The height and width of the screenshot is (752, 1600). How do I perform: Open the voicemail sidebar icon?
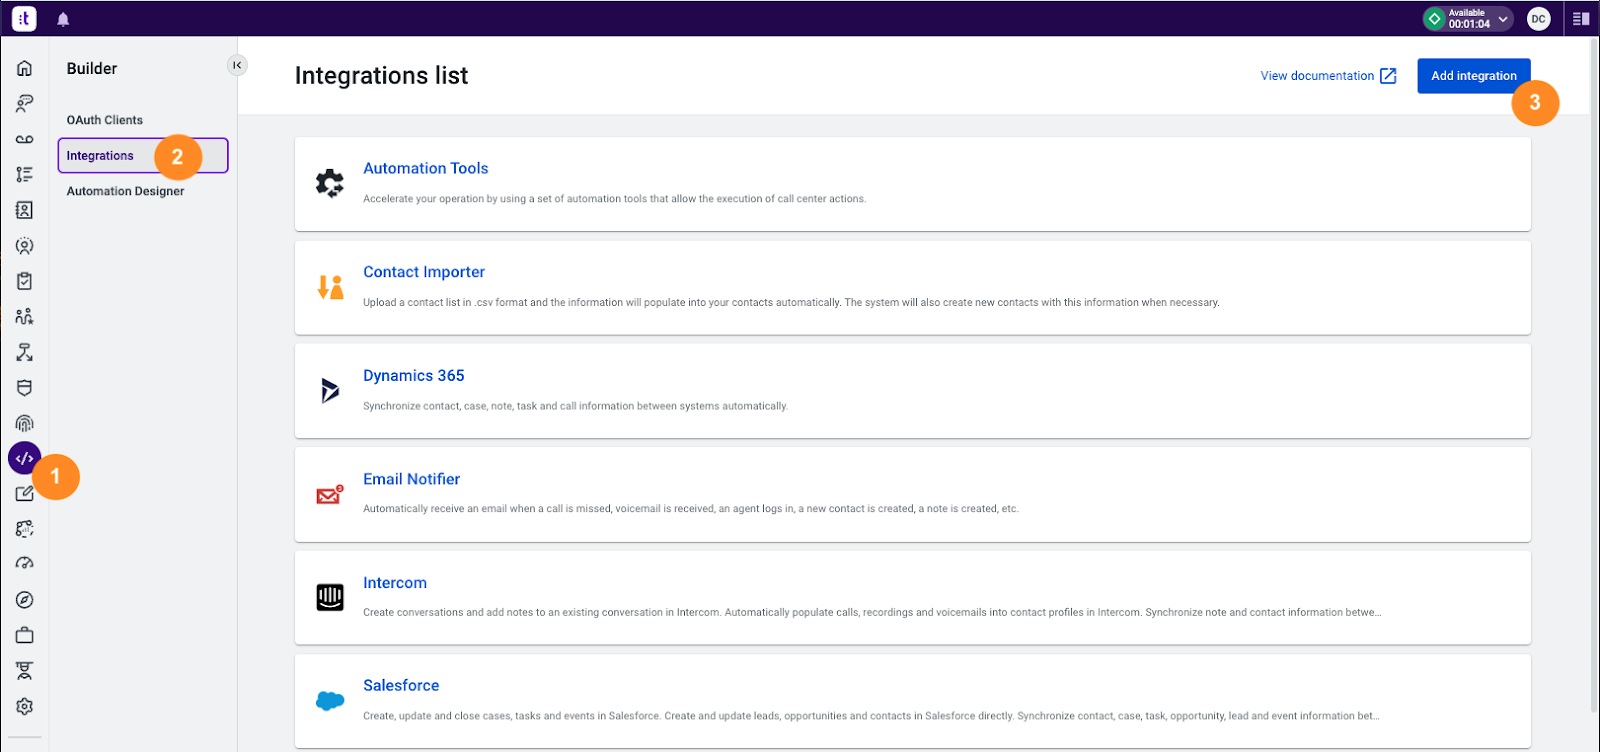[x=24, y=139]
